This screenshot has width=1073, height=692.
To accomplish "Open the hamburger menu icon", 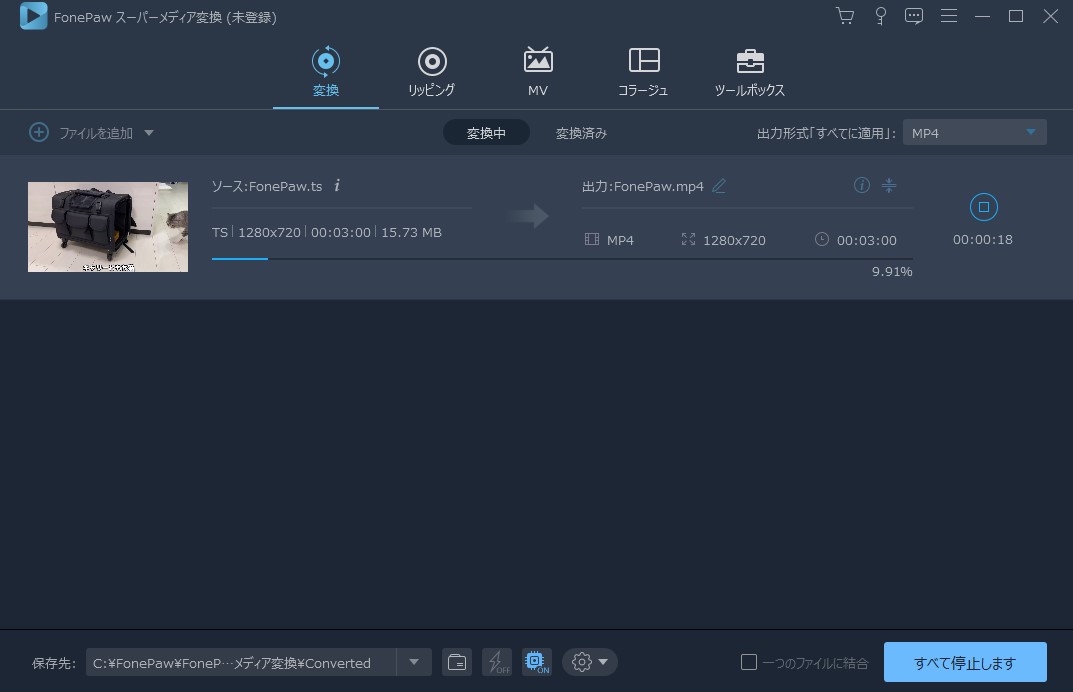I will 948,16.
